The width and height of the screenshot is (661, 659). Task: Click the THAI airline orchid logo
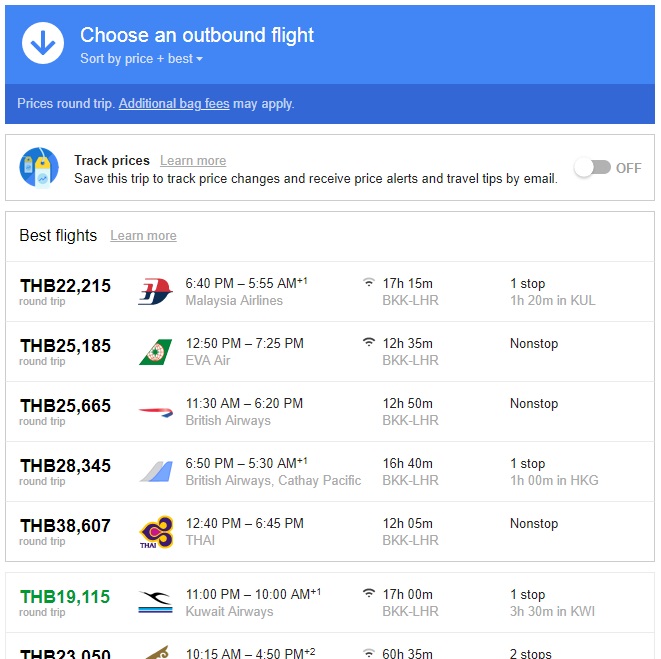(156, 532)
